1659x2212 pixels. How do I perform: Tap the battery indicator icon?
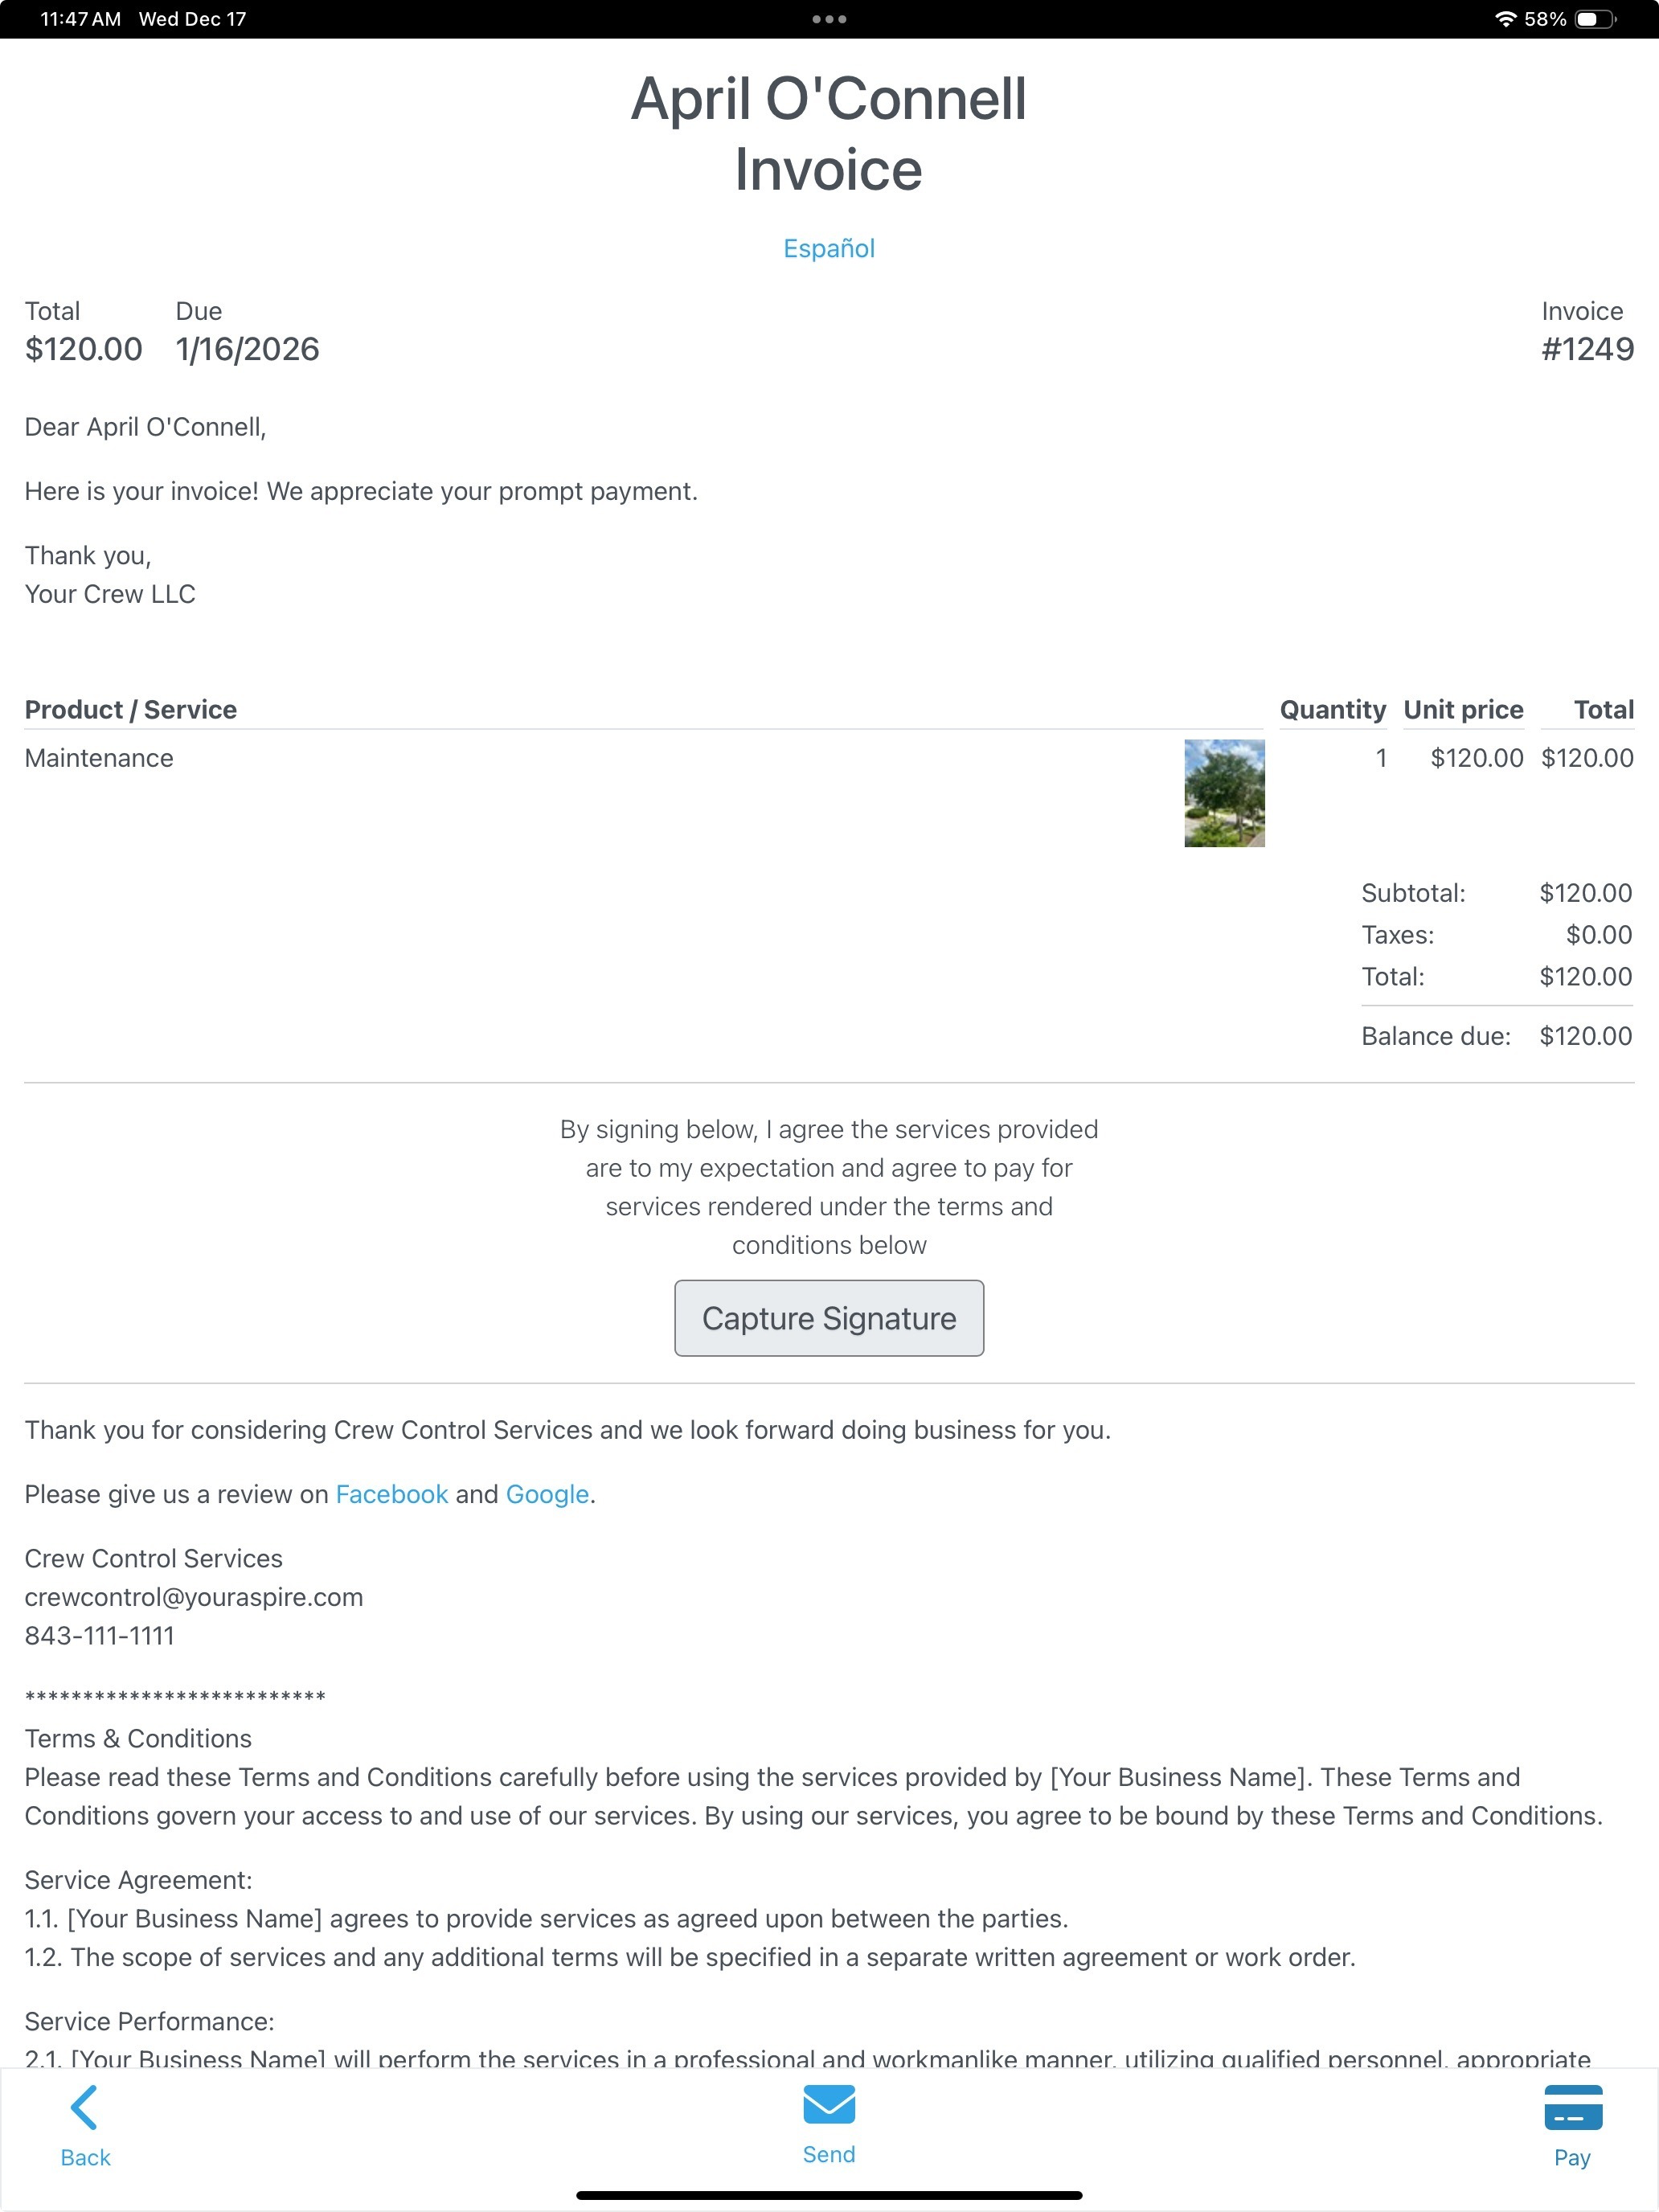(x=1595, y=19)
